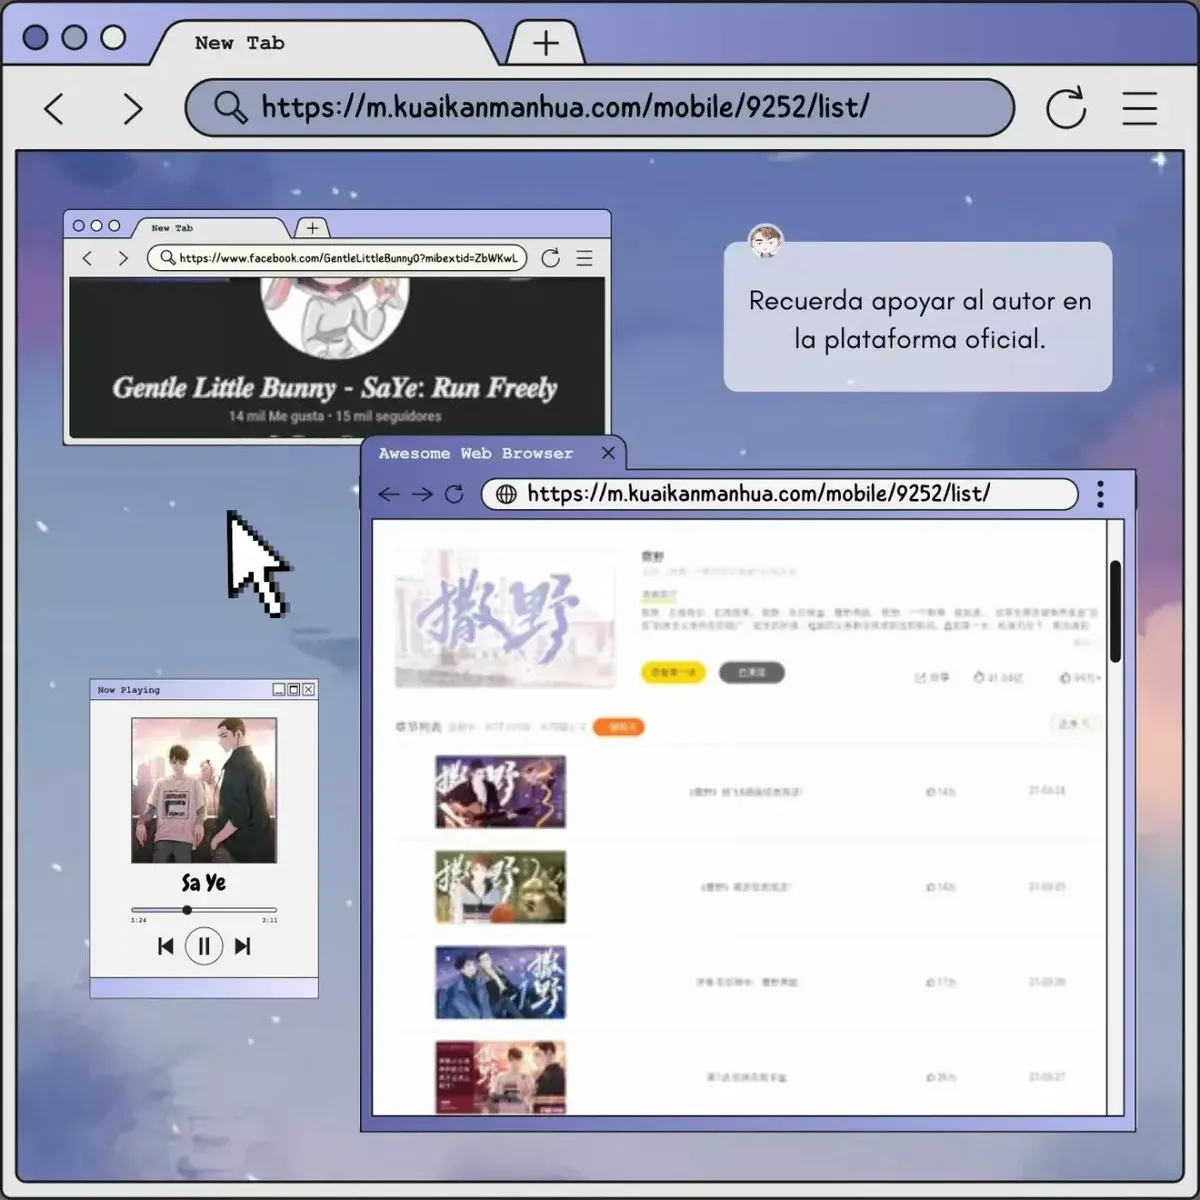Open the Gentle Little Bunny page title
The width and height of the screenshot is (1200, 1200).
(x=334, y=387)
